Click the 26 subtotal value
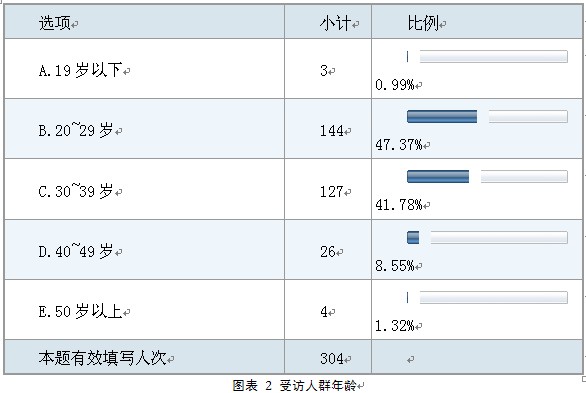586x393 pixels. pos(327,252)
